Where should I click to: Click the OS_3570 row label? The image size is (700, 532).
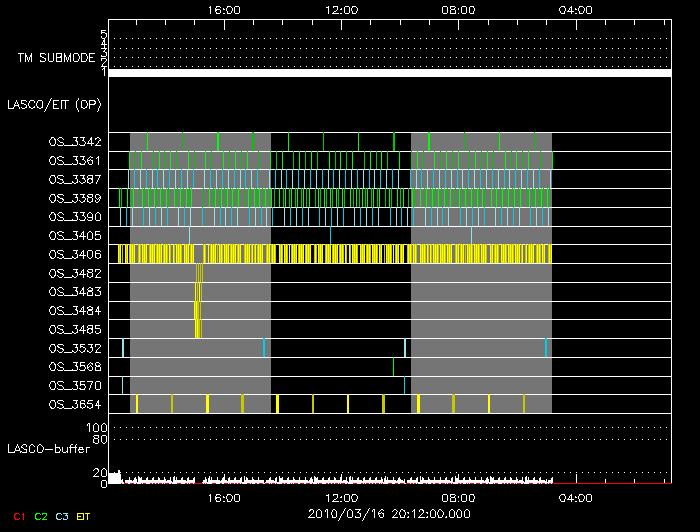click(74, 386)
